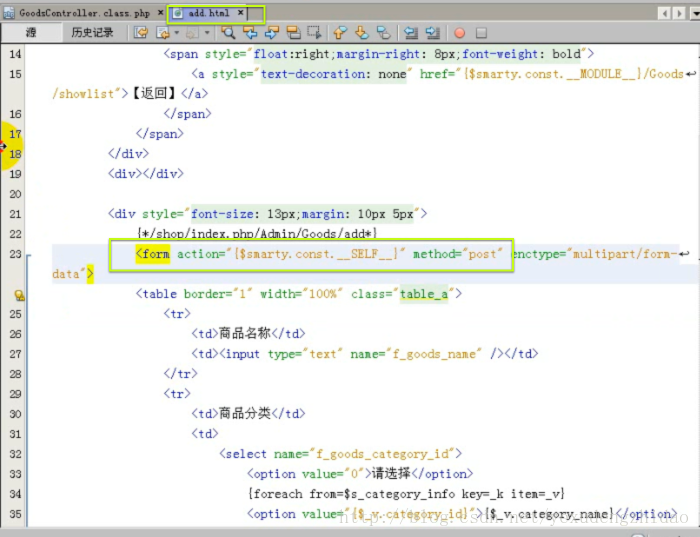Toggle bookmark on current line
The image size is (700, 537).
pos(383,33)
